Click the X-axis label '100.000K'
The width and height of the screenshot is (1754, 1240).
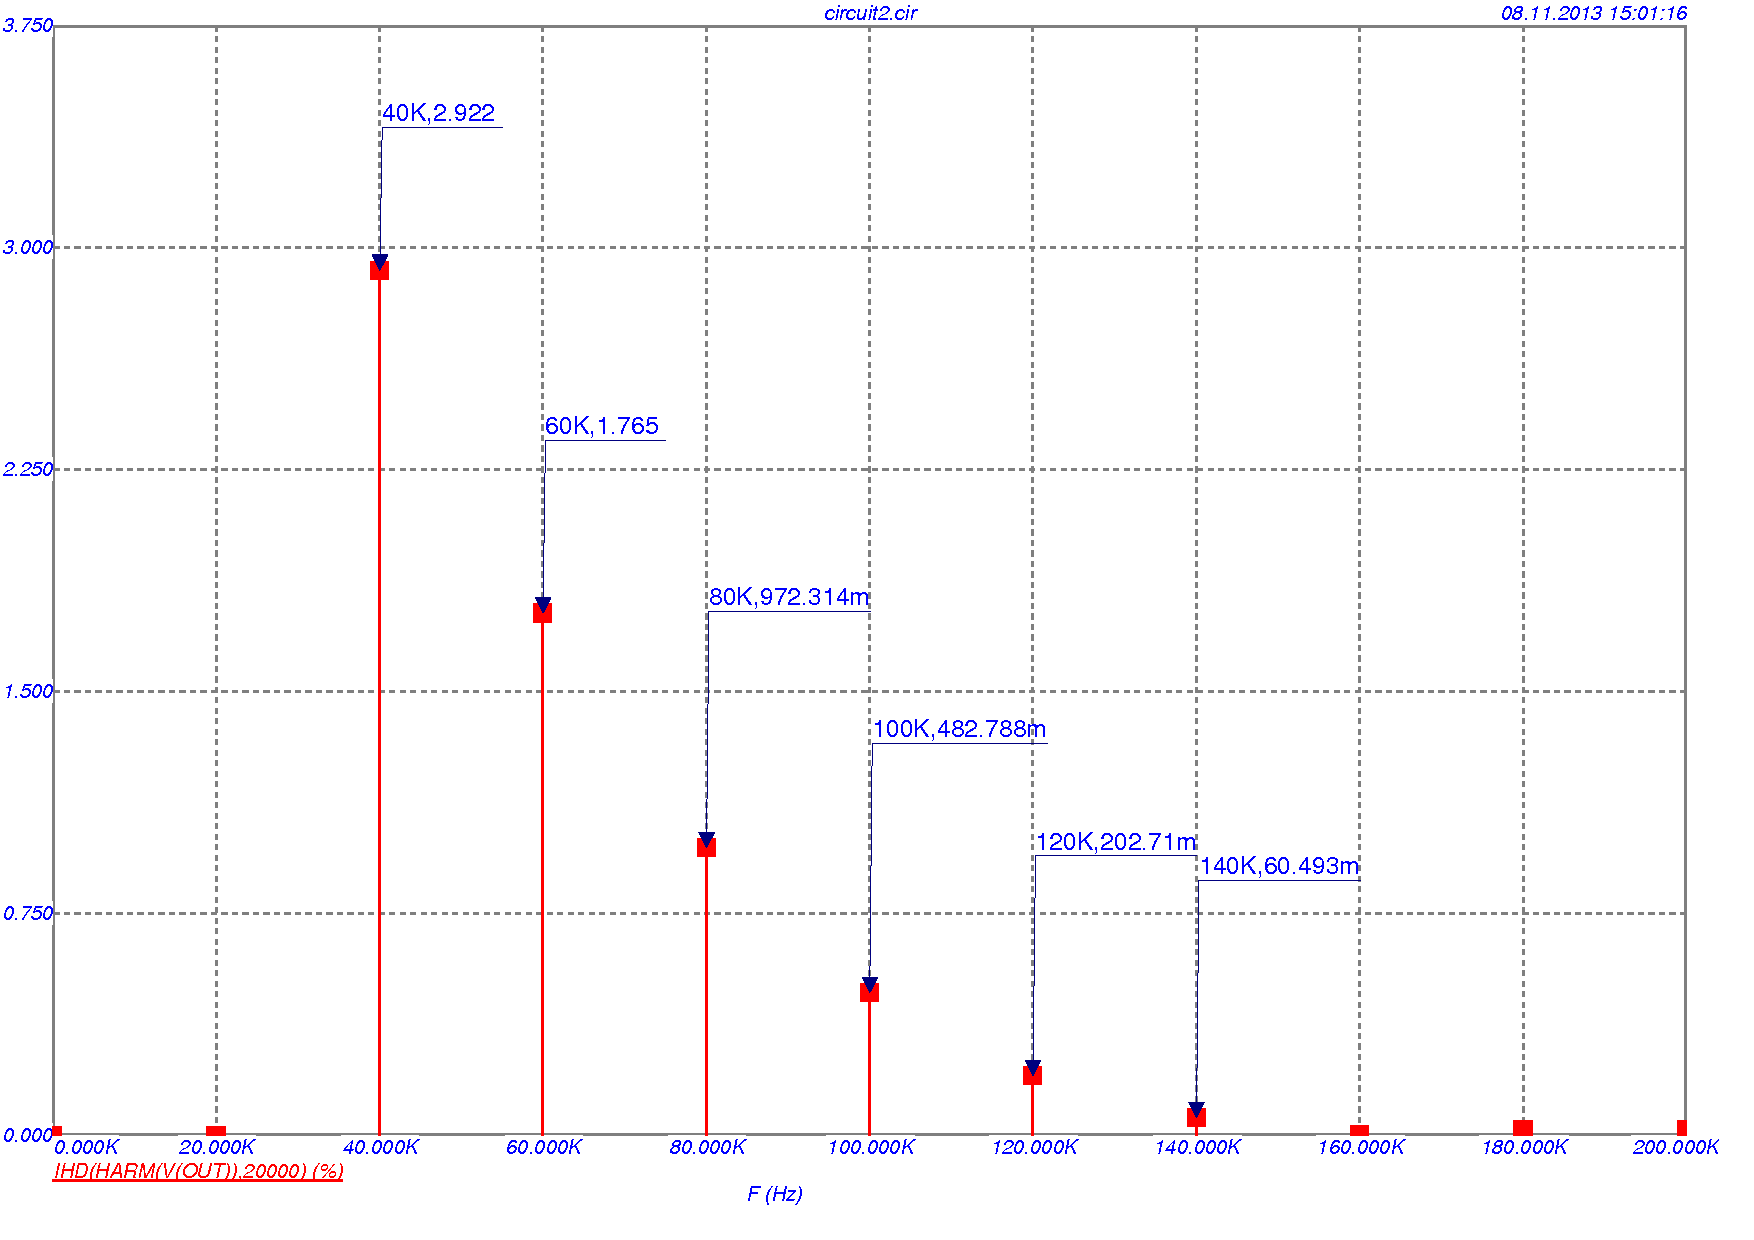[871, 1148]
